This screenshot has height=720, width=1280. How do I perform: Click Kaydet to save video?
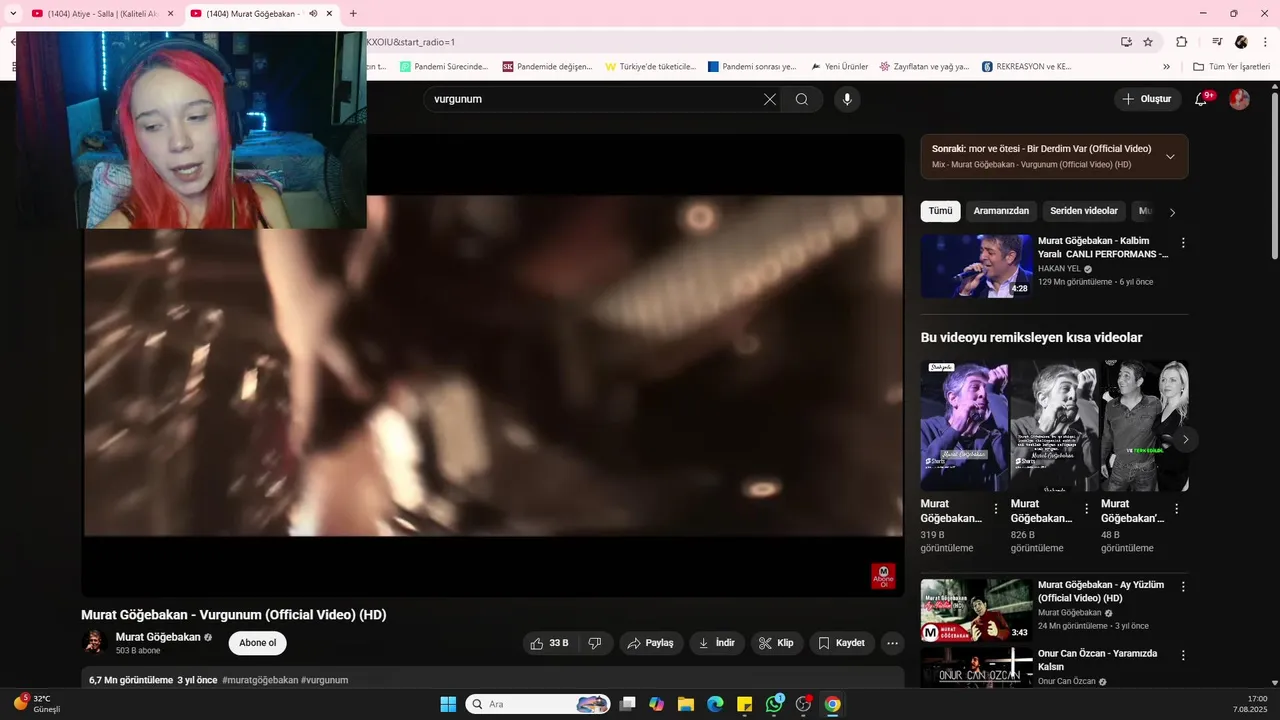[x=842, y=643]
